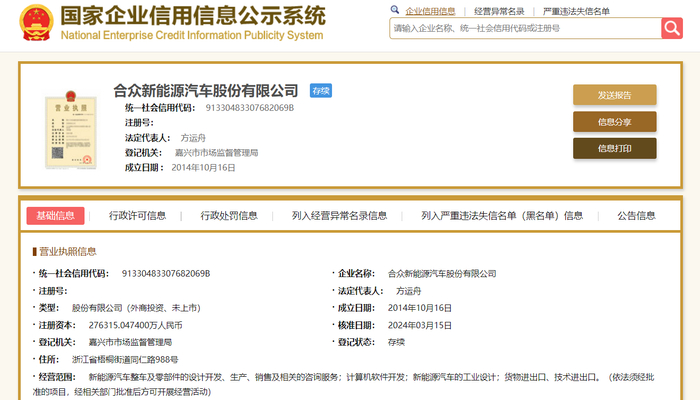Open the 行政处罚信息 tab

229,216
